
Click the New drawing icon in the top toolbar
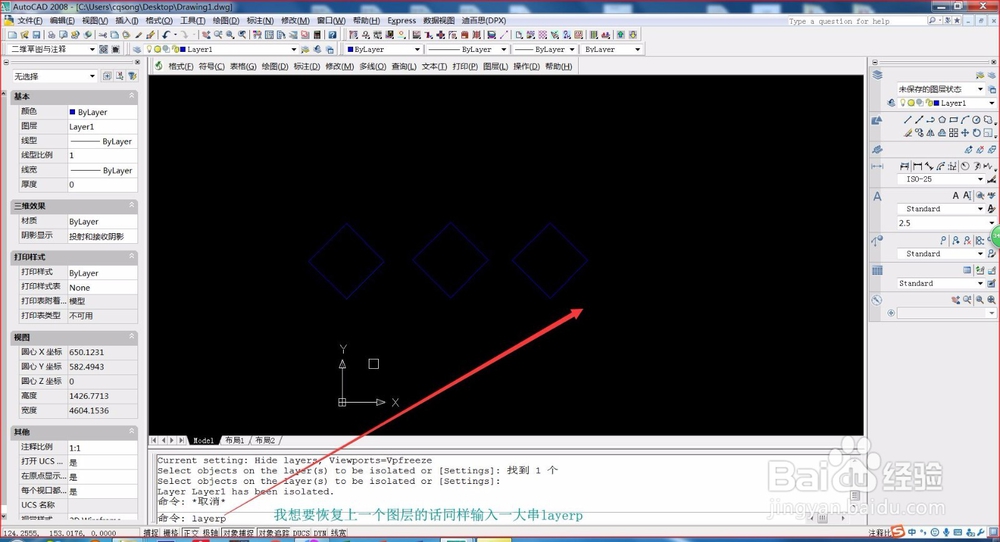click(x=12, y=34)
